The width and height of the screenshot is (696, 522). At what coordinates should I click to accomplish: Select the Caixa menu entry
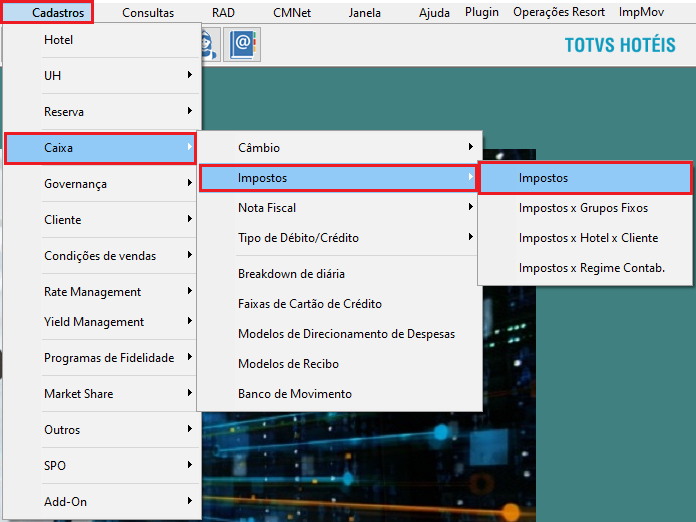tap(100, 148)
